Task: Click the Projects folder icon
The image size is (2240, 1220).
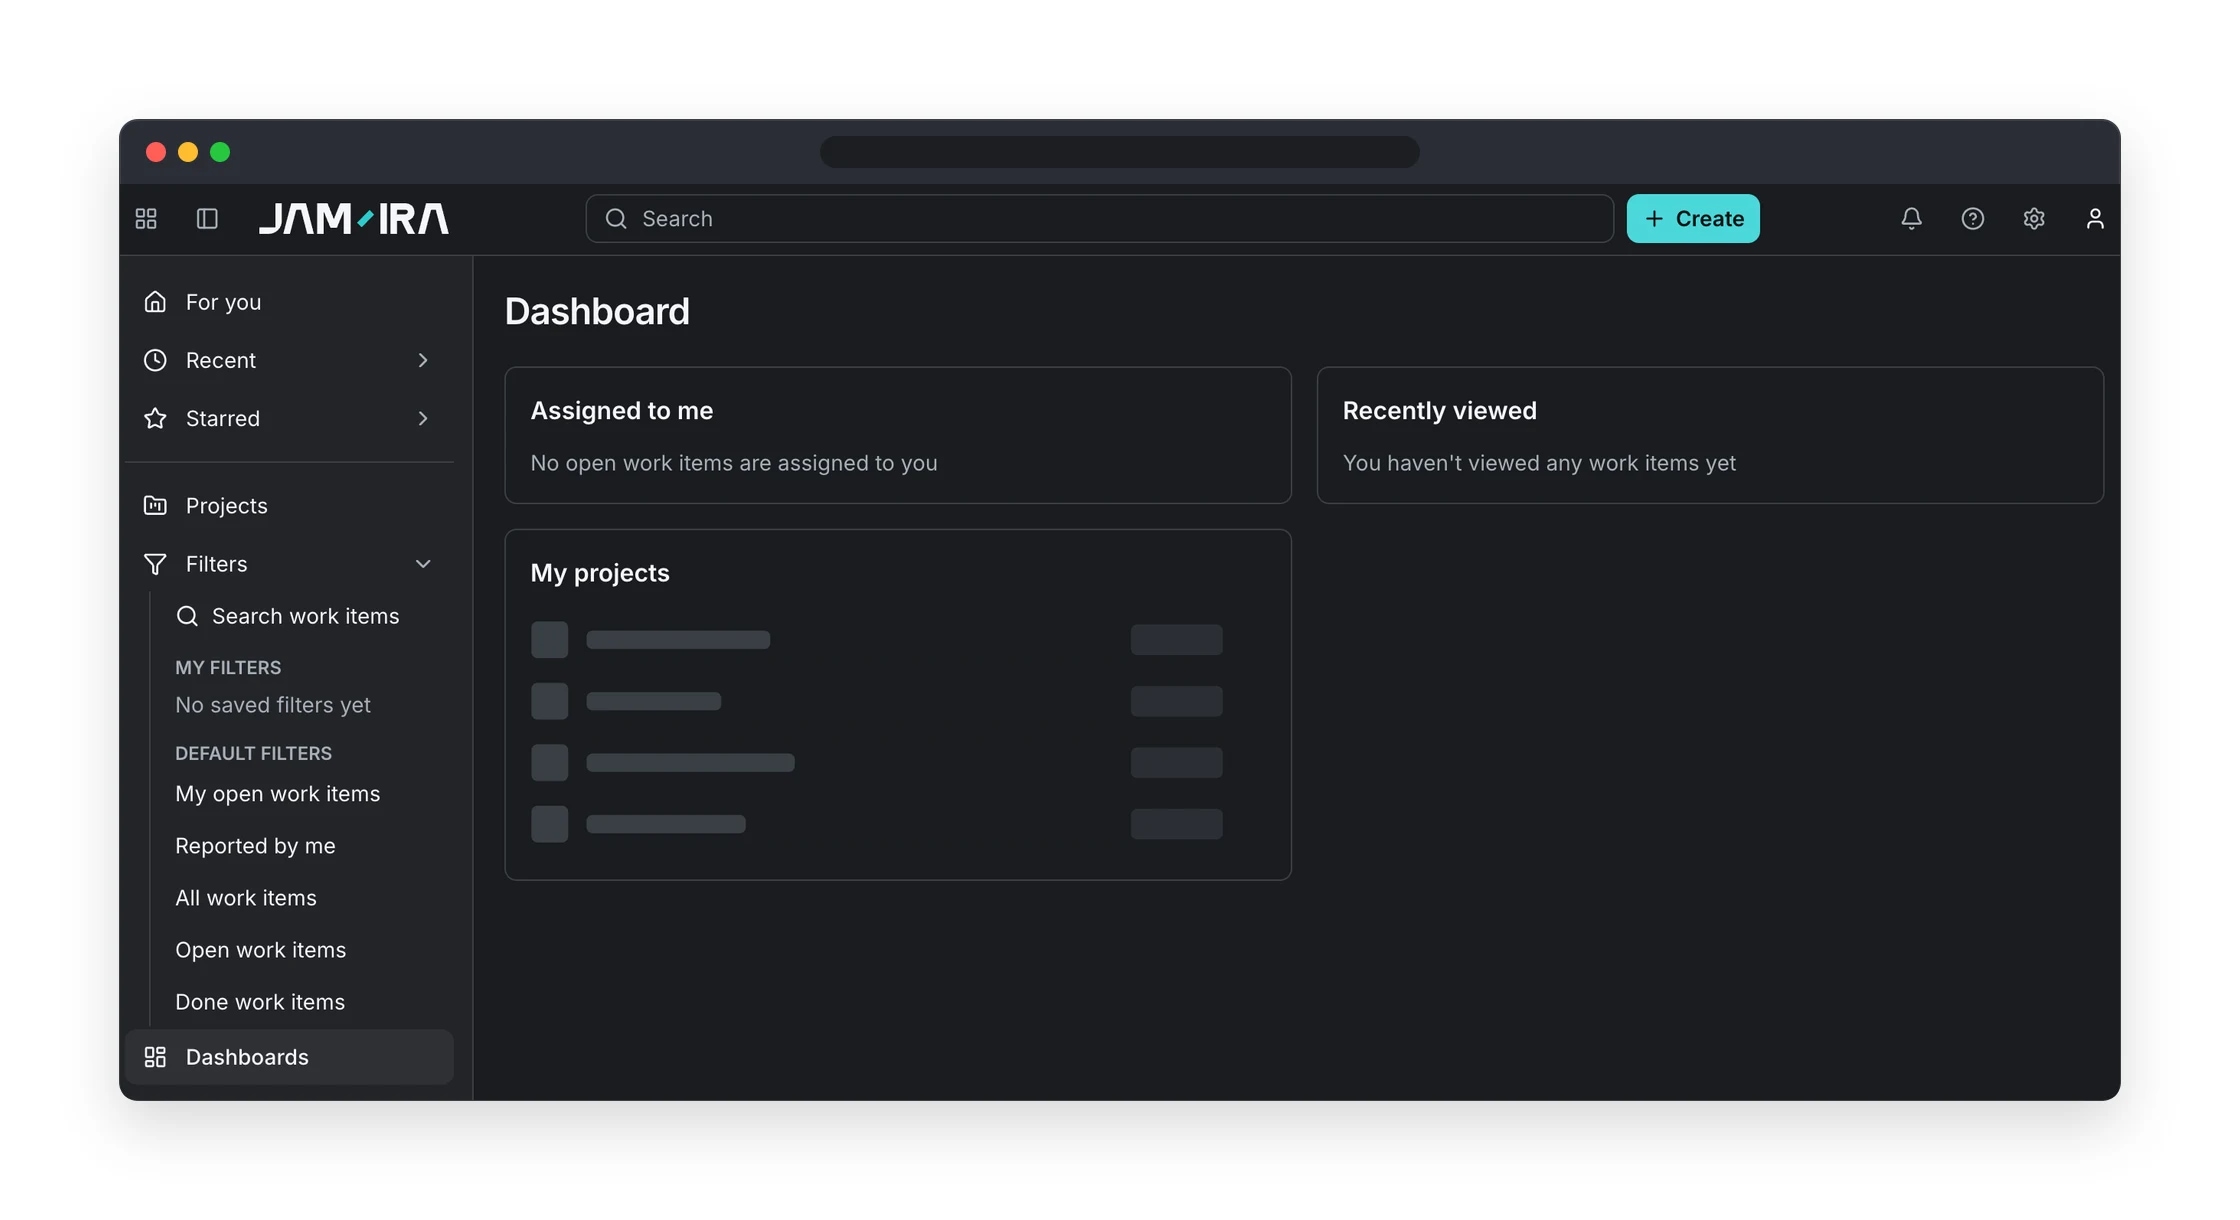Action: coord(155,506)
